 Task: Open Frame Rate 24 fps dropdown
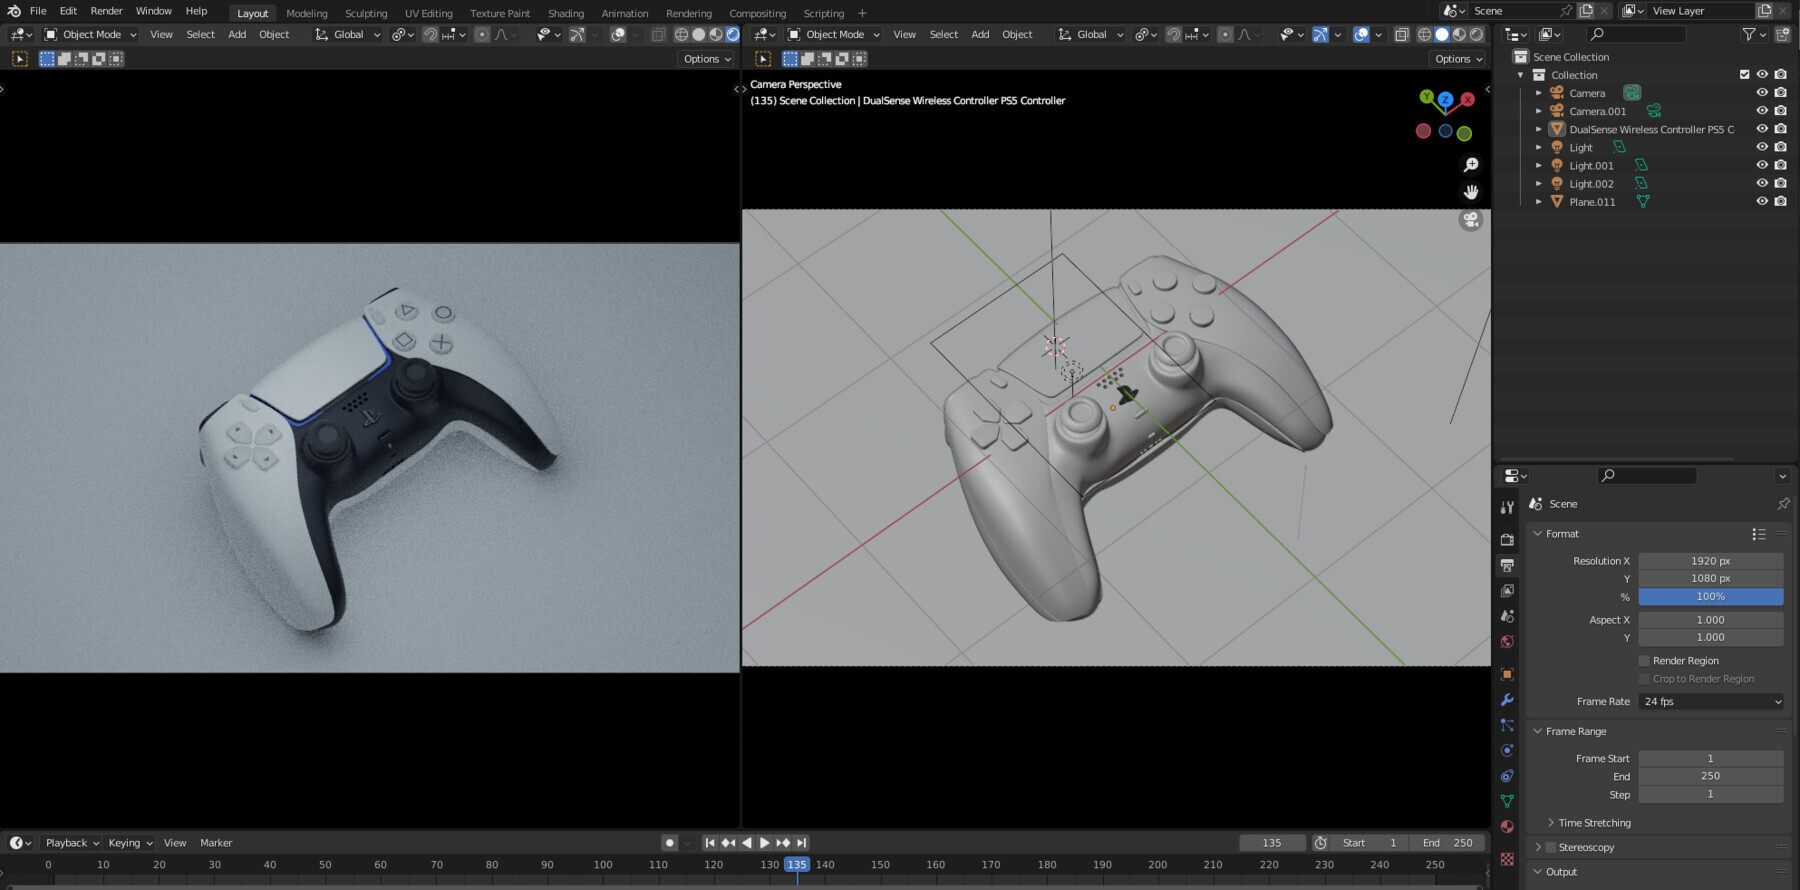(x=1711, y=702)
